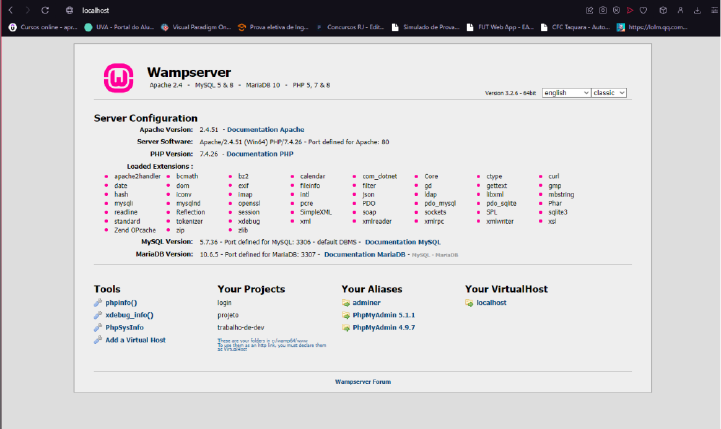Open the Documentation MariaDB link
The width and height of the screenshot is (721, 429).
point(365,254)
